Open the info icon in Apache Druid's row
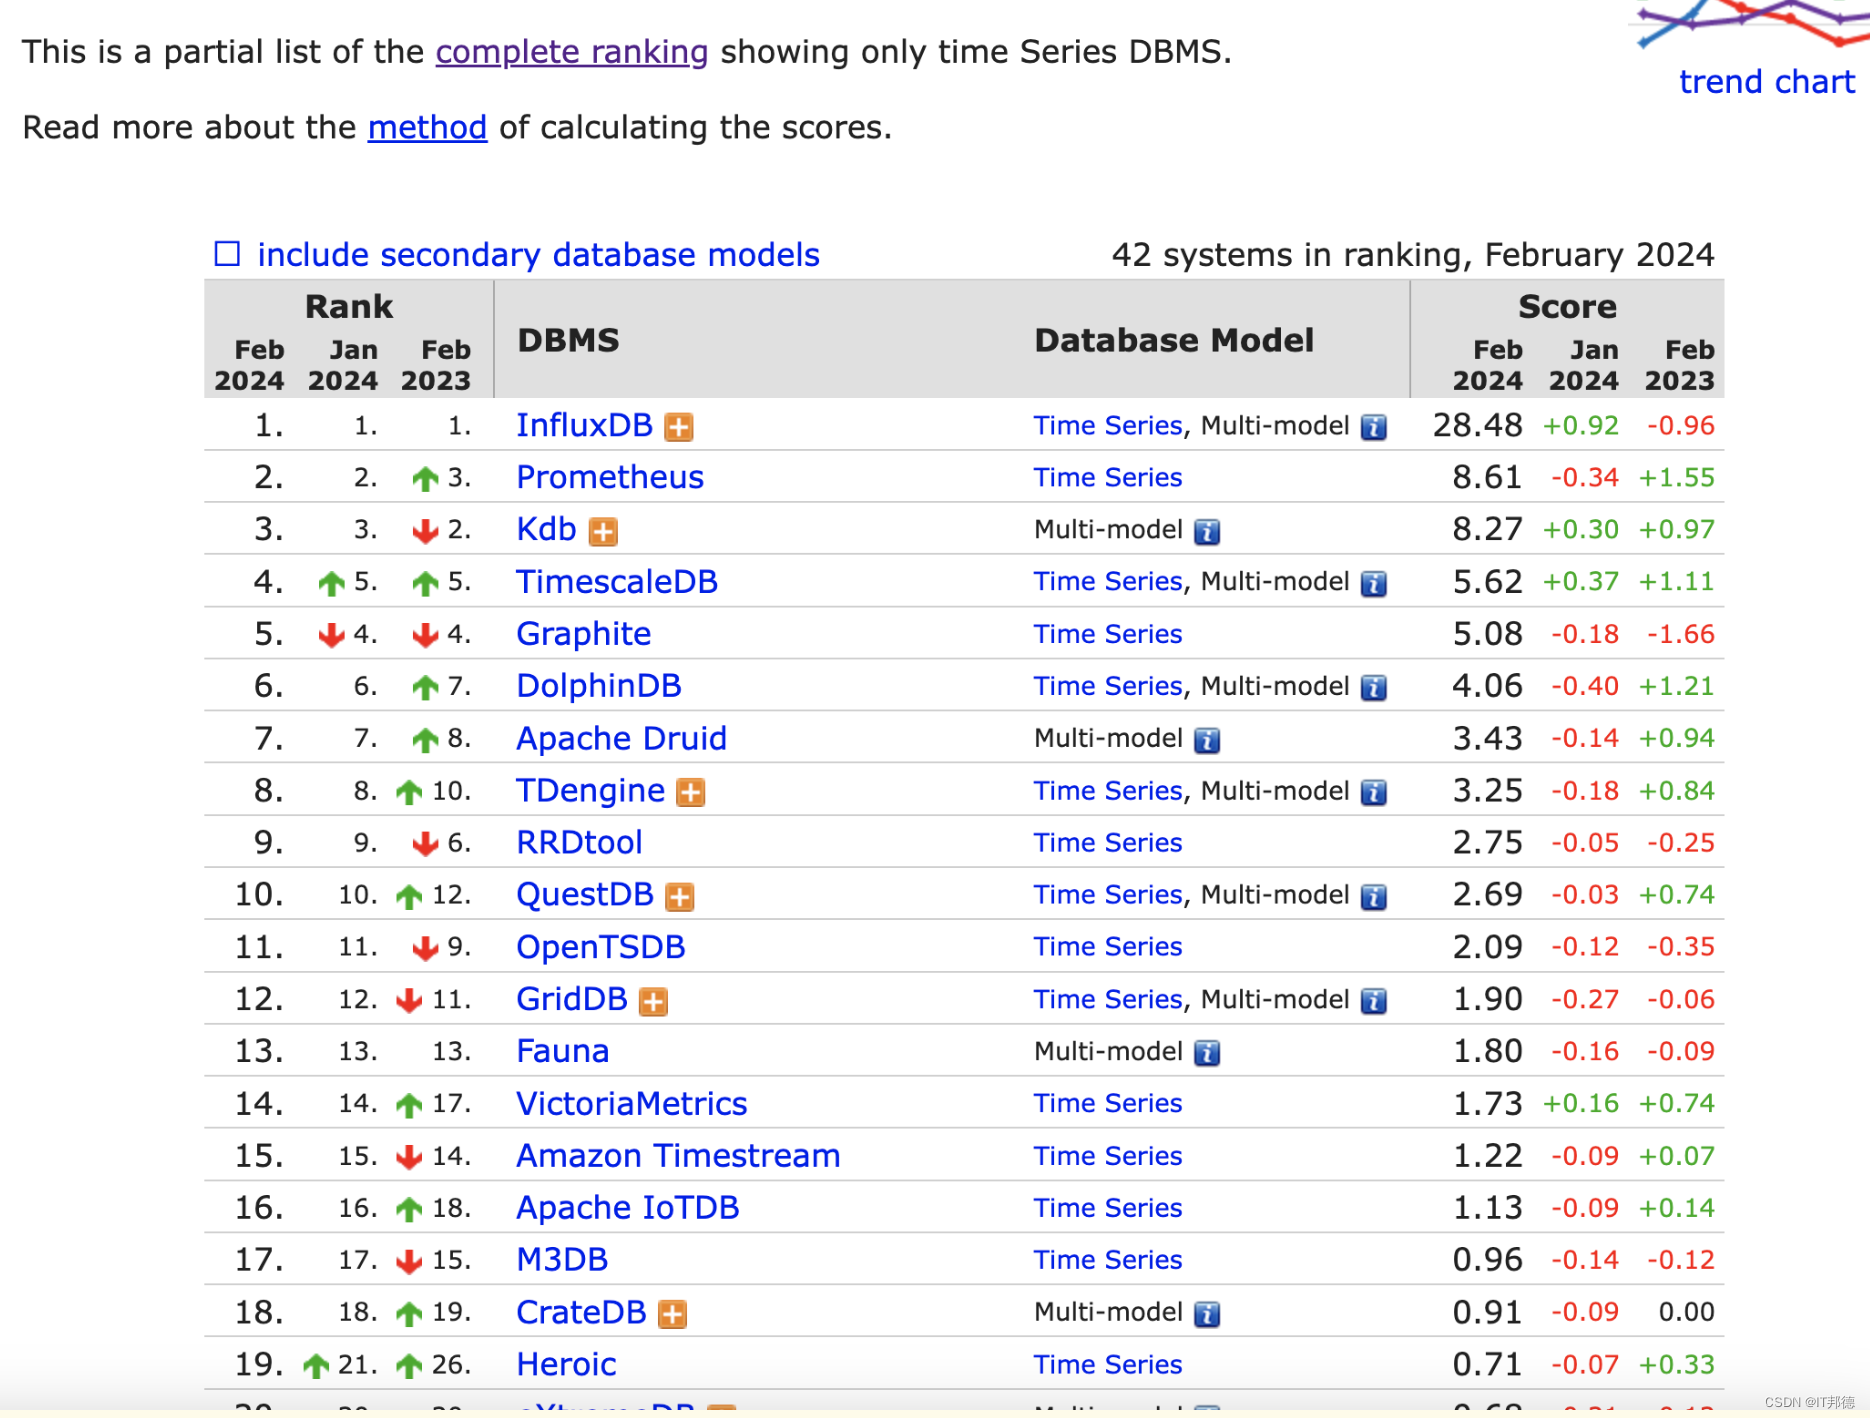 tap(1207, 740)
